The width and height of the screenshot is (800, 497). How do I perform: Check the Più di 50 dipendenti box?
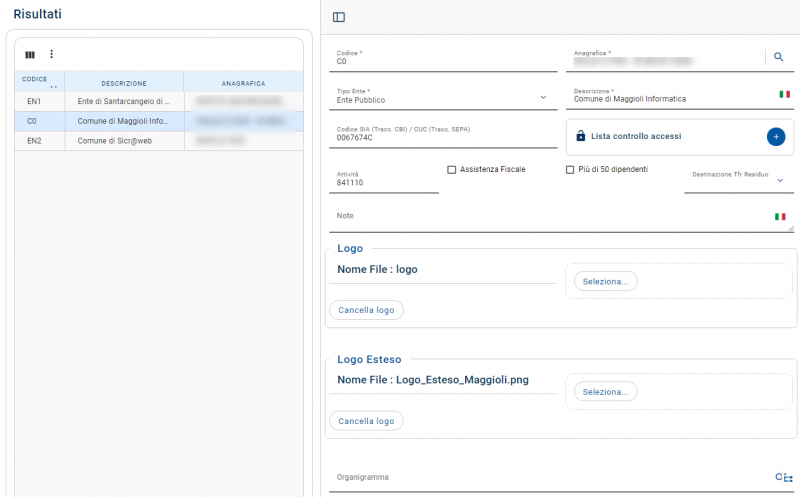pos(570,170)
